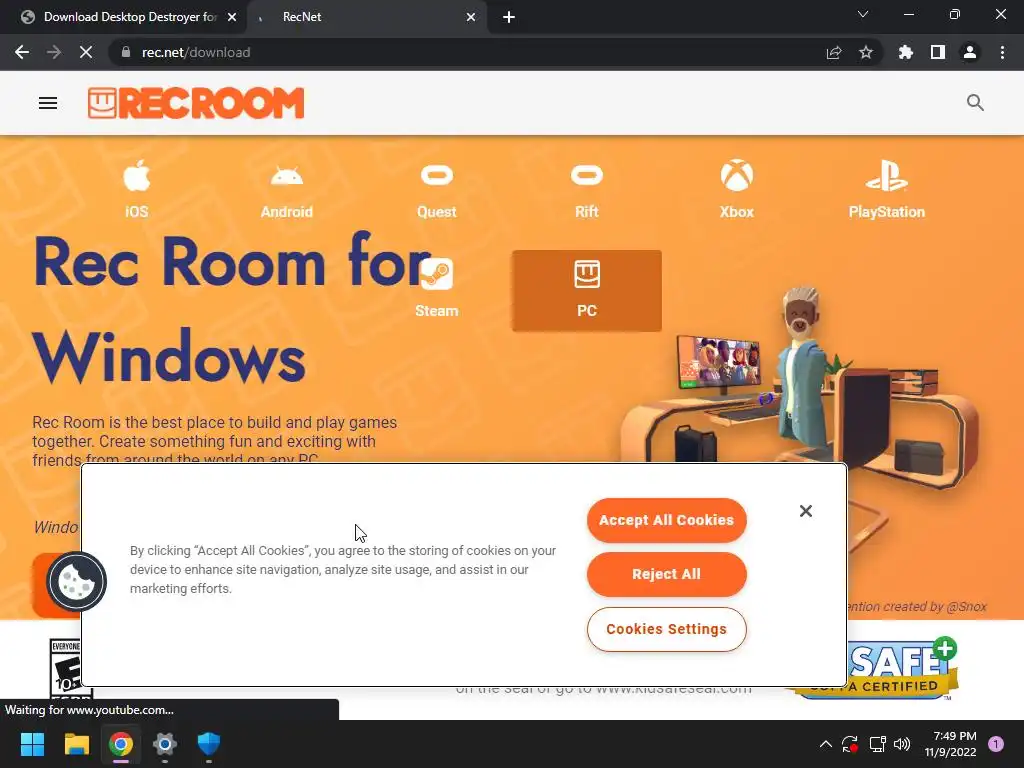
Task: Click the Chrome taskbar icon
Action: coord(121,744)
